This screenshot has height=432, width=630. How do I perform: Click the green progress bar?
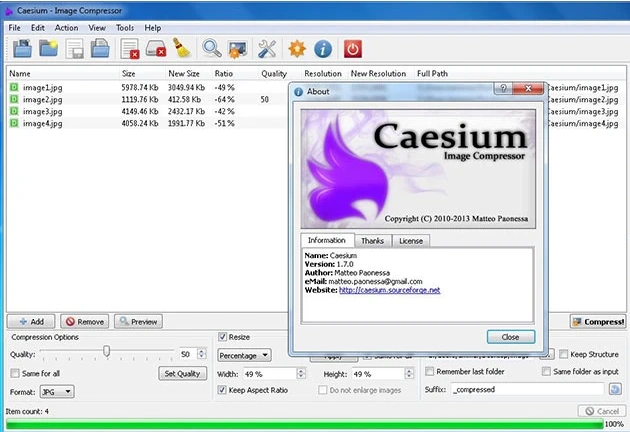pos(304,424)
